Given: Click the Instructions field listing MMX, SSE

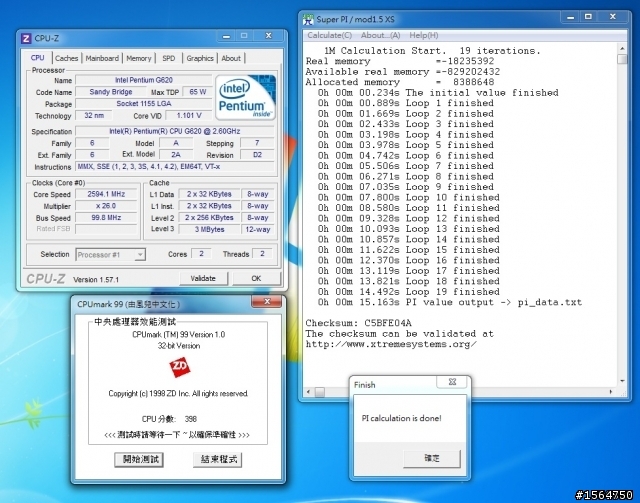Looking at the screenshot, I should (175, 167).
